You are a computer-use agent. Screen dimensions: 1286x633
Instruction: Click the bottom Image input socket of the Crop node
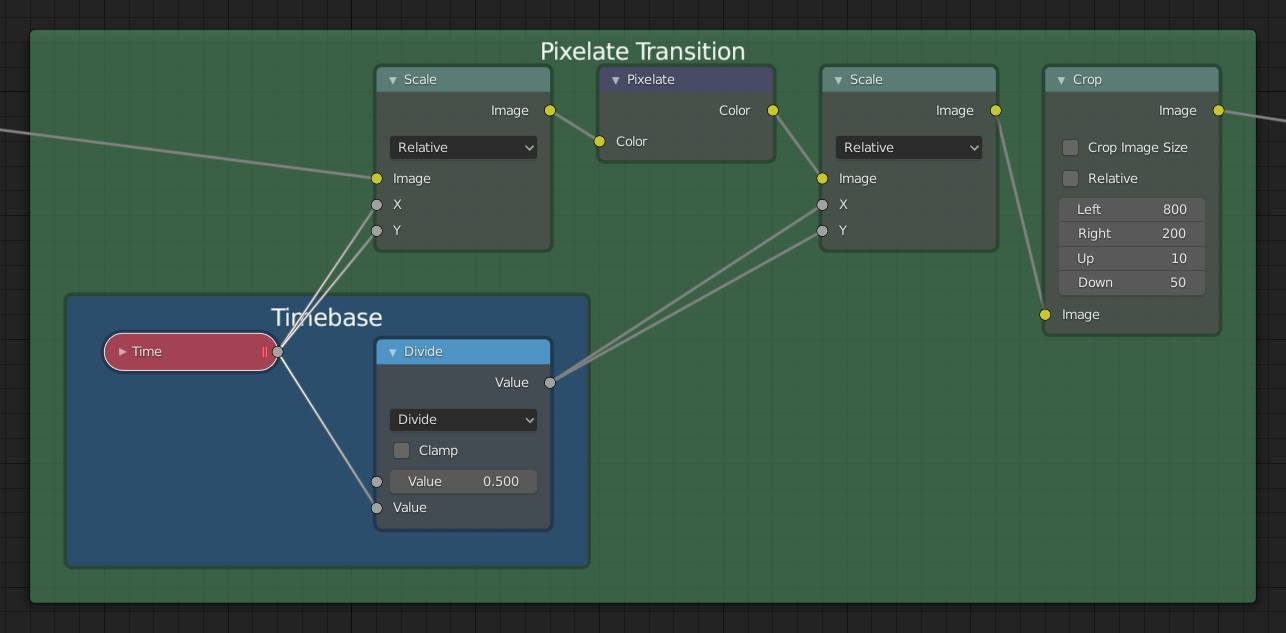pos(1044,314)
